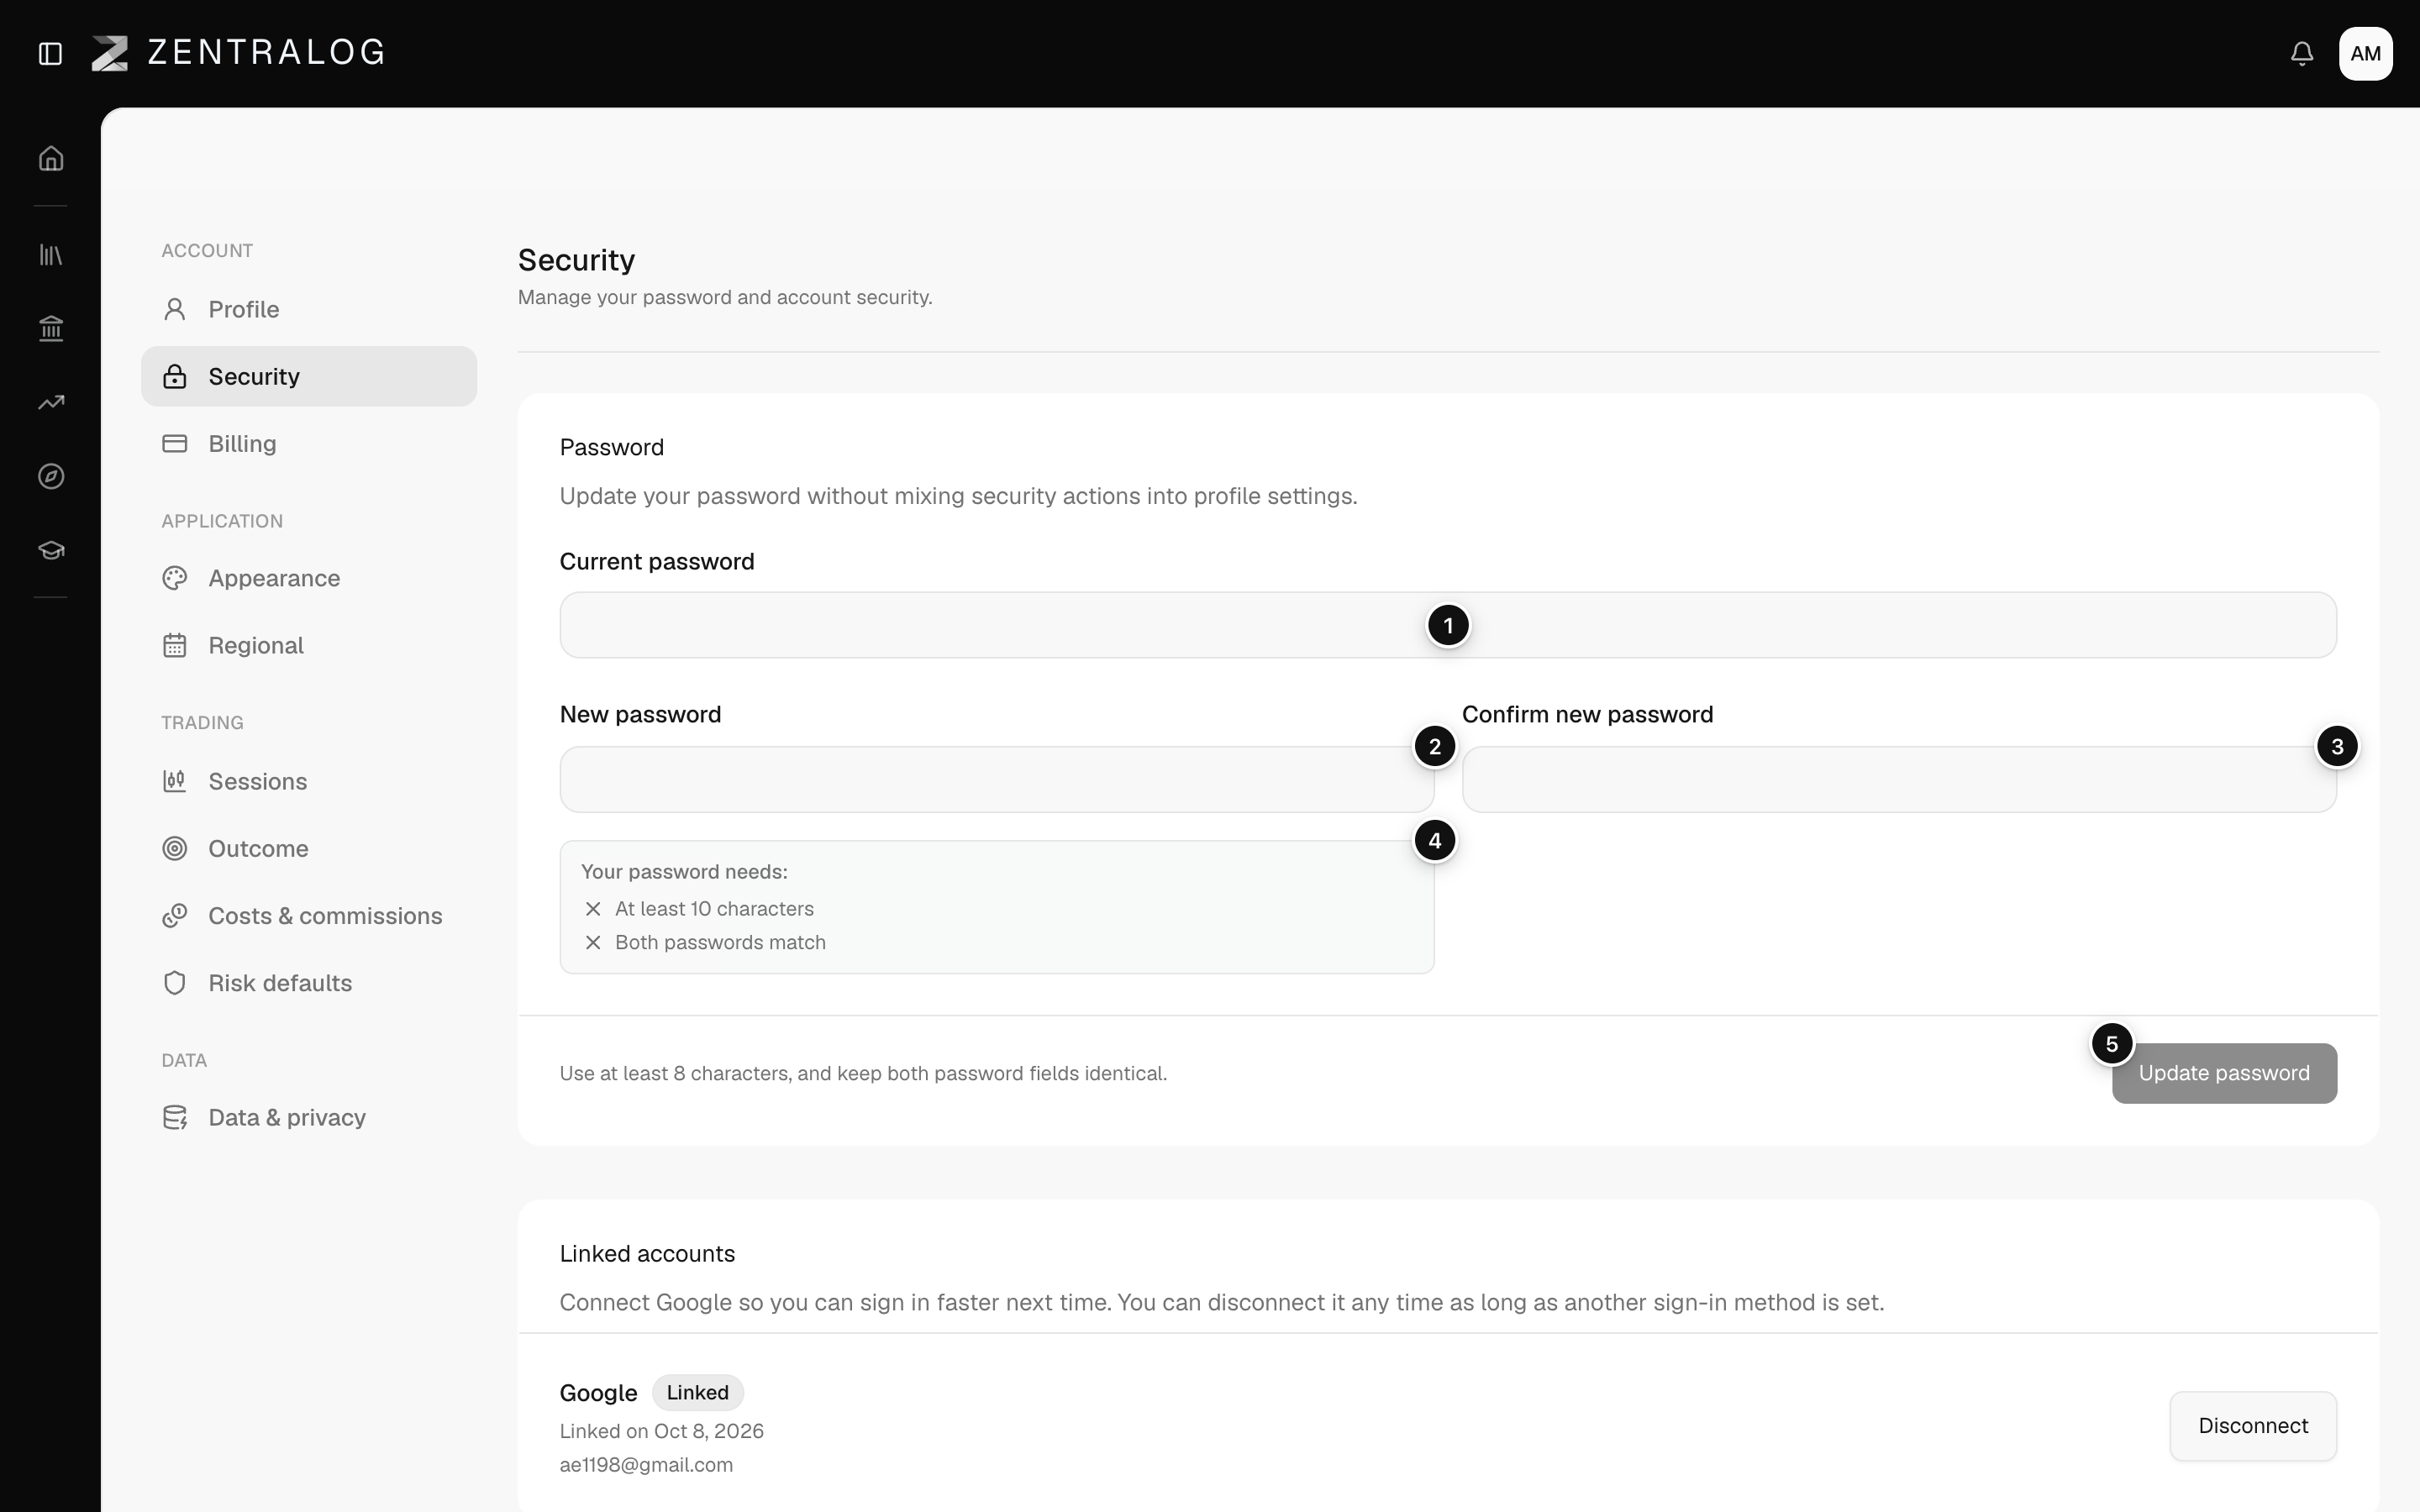
Task: Focus the New password field
Action: coord(997,779)
